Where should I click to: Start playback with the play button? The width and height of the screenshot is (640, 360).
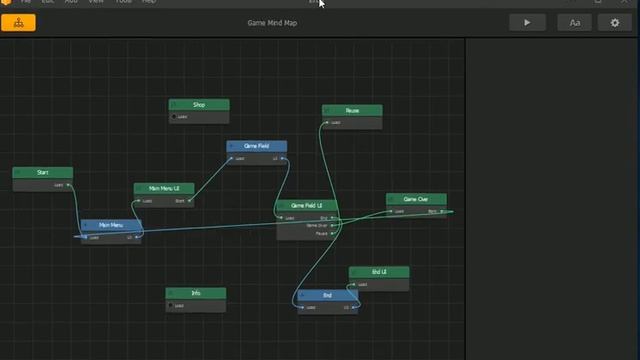[527, 23]
